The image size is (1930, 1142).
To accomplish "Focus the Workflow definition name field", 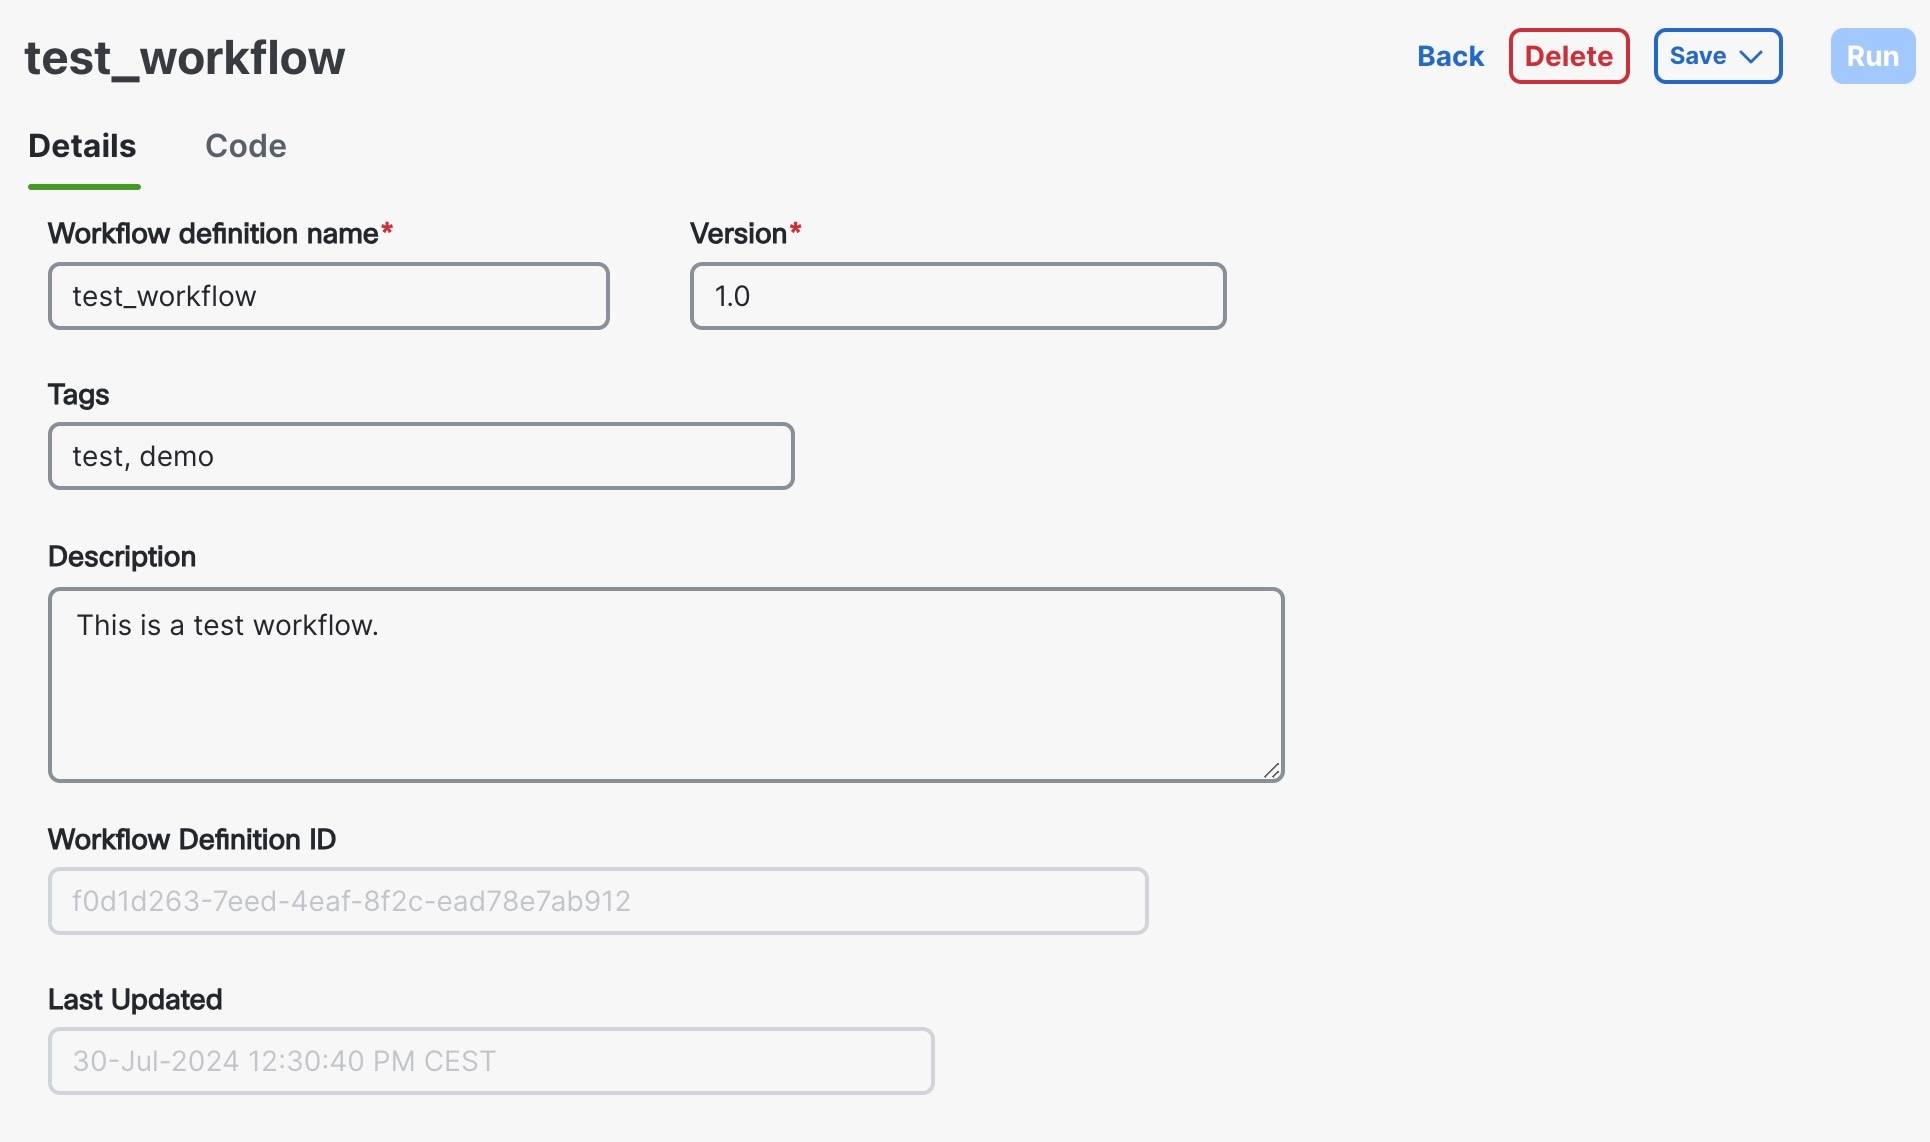I will 328,296.
